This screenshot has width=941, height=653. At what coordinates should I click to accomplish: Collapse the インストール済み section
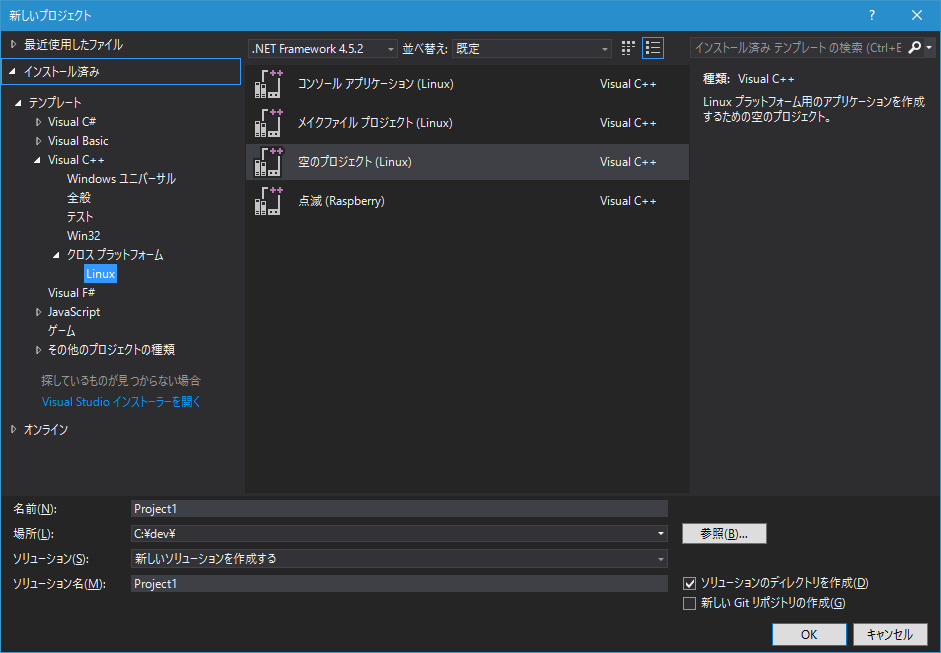pos(12,71)
